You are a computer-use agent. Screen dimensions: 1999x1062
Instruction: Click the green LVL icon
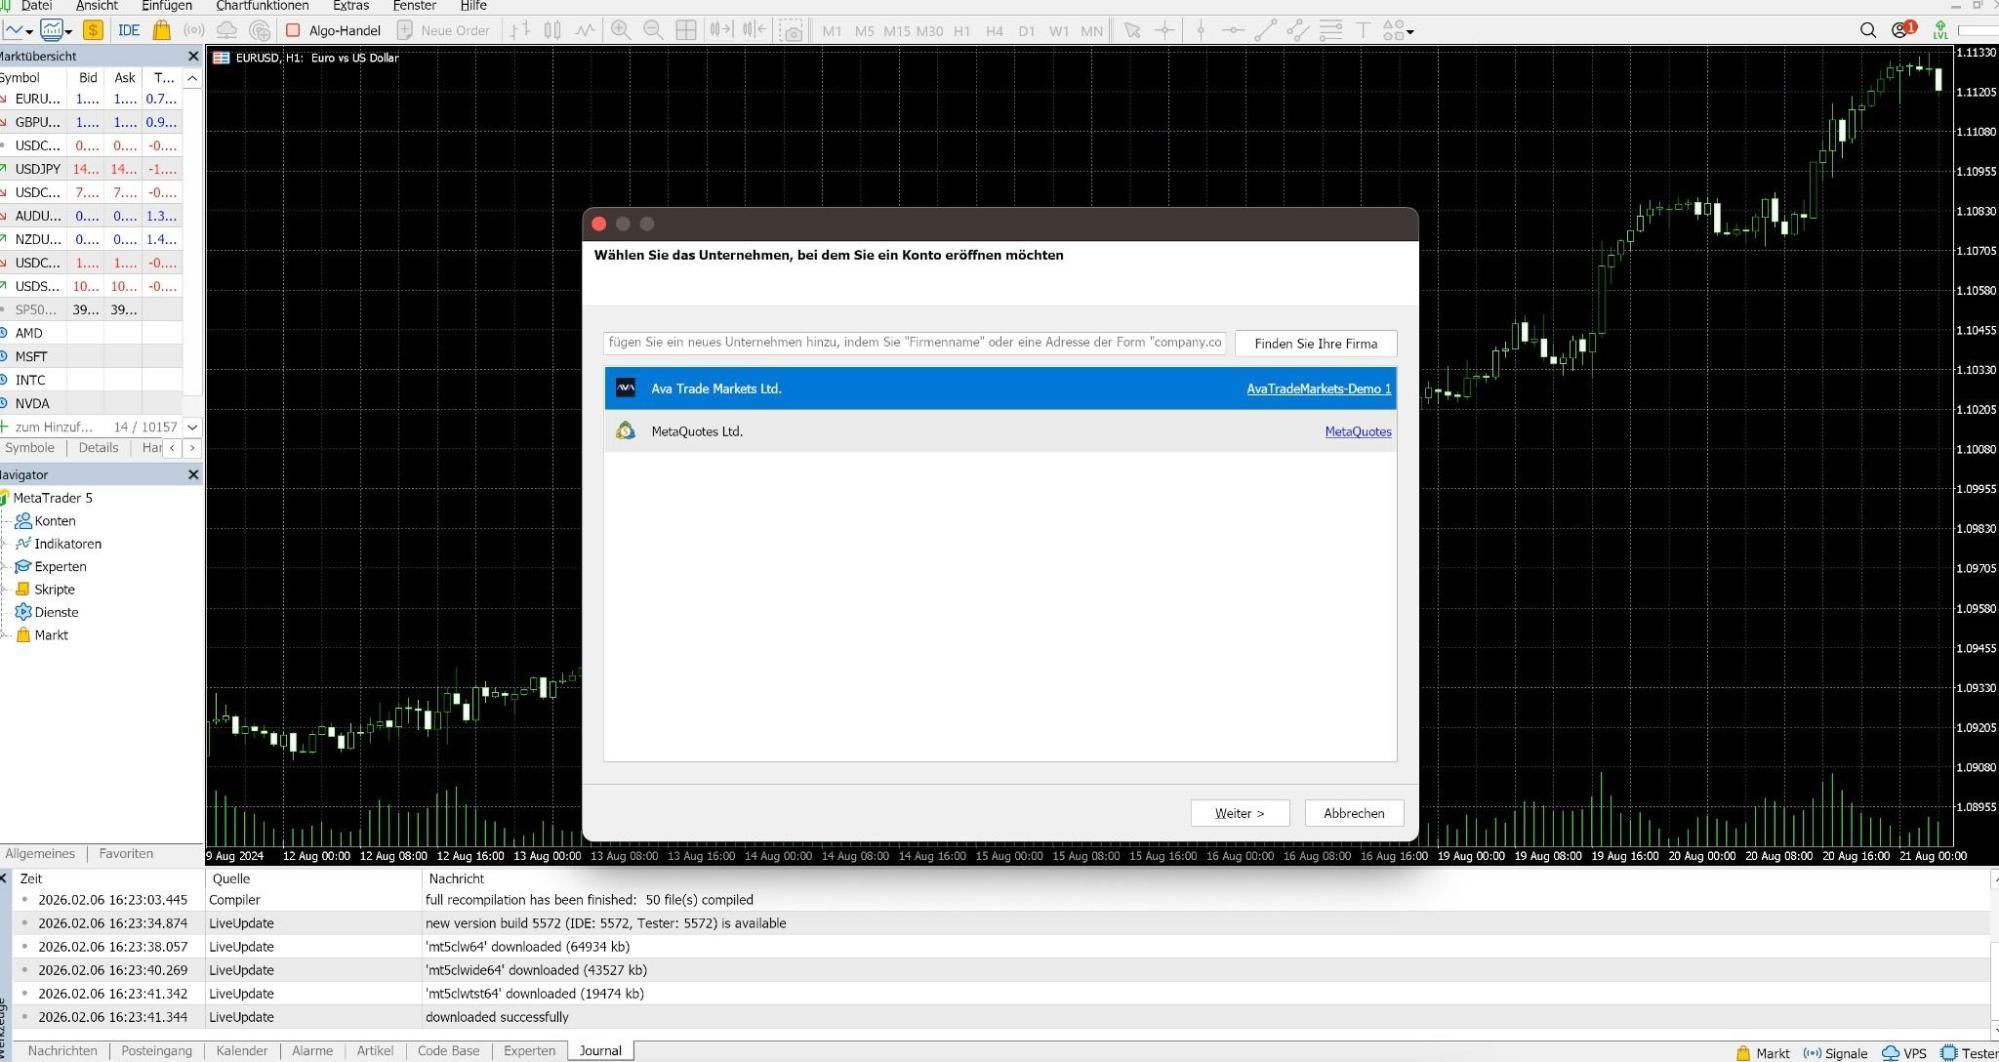point(1940,30)
